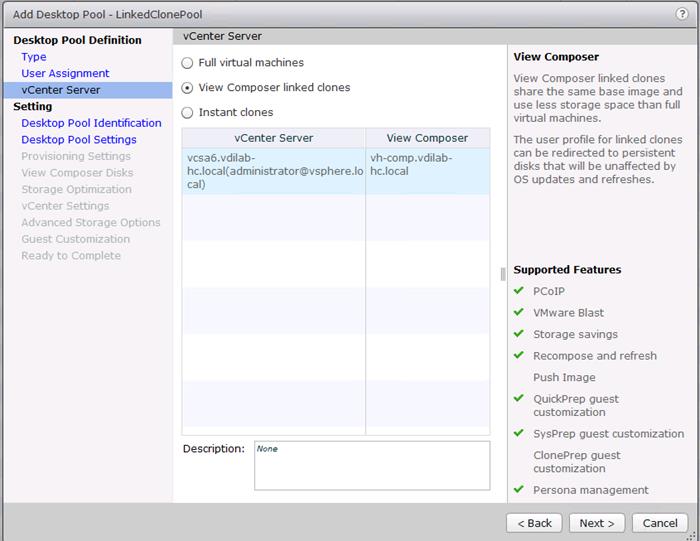700x541 pixels.
Task: Open Desktop Pool Identification step
Action: tap(92, 123)
